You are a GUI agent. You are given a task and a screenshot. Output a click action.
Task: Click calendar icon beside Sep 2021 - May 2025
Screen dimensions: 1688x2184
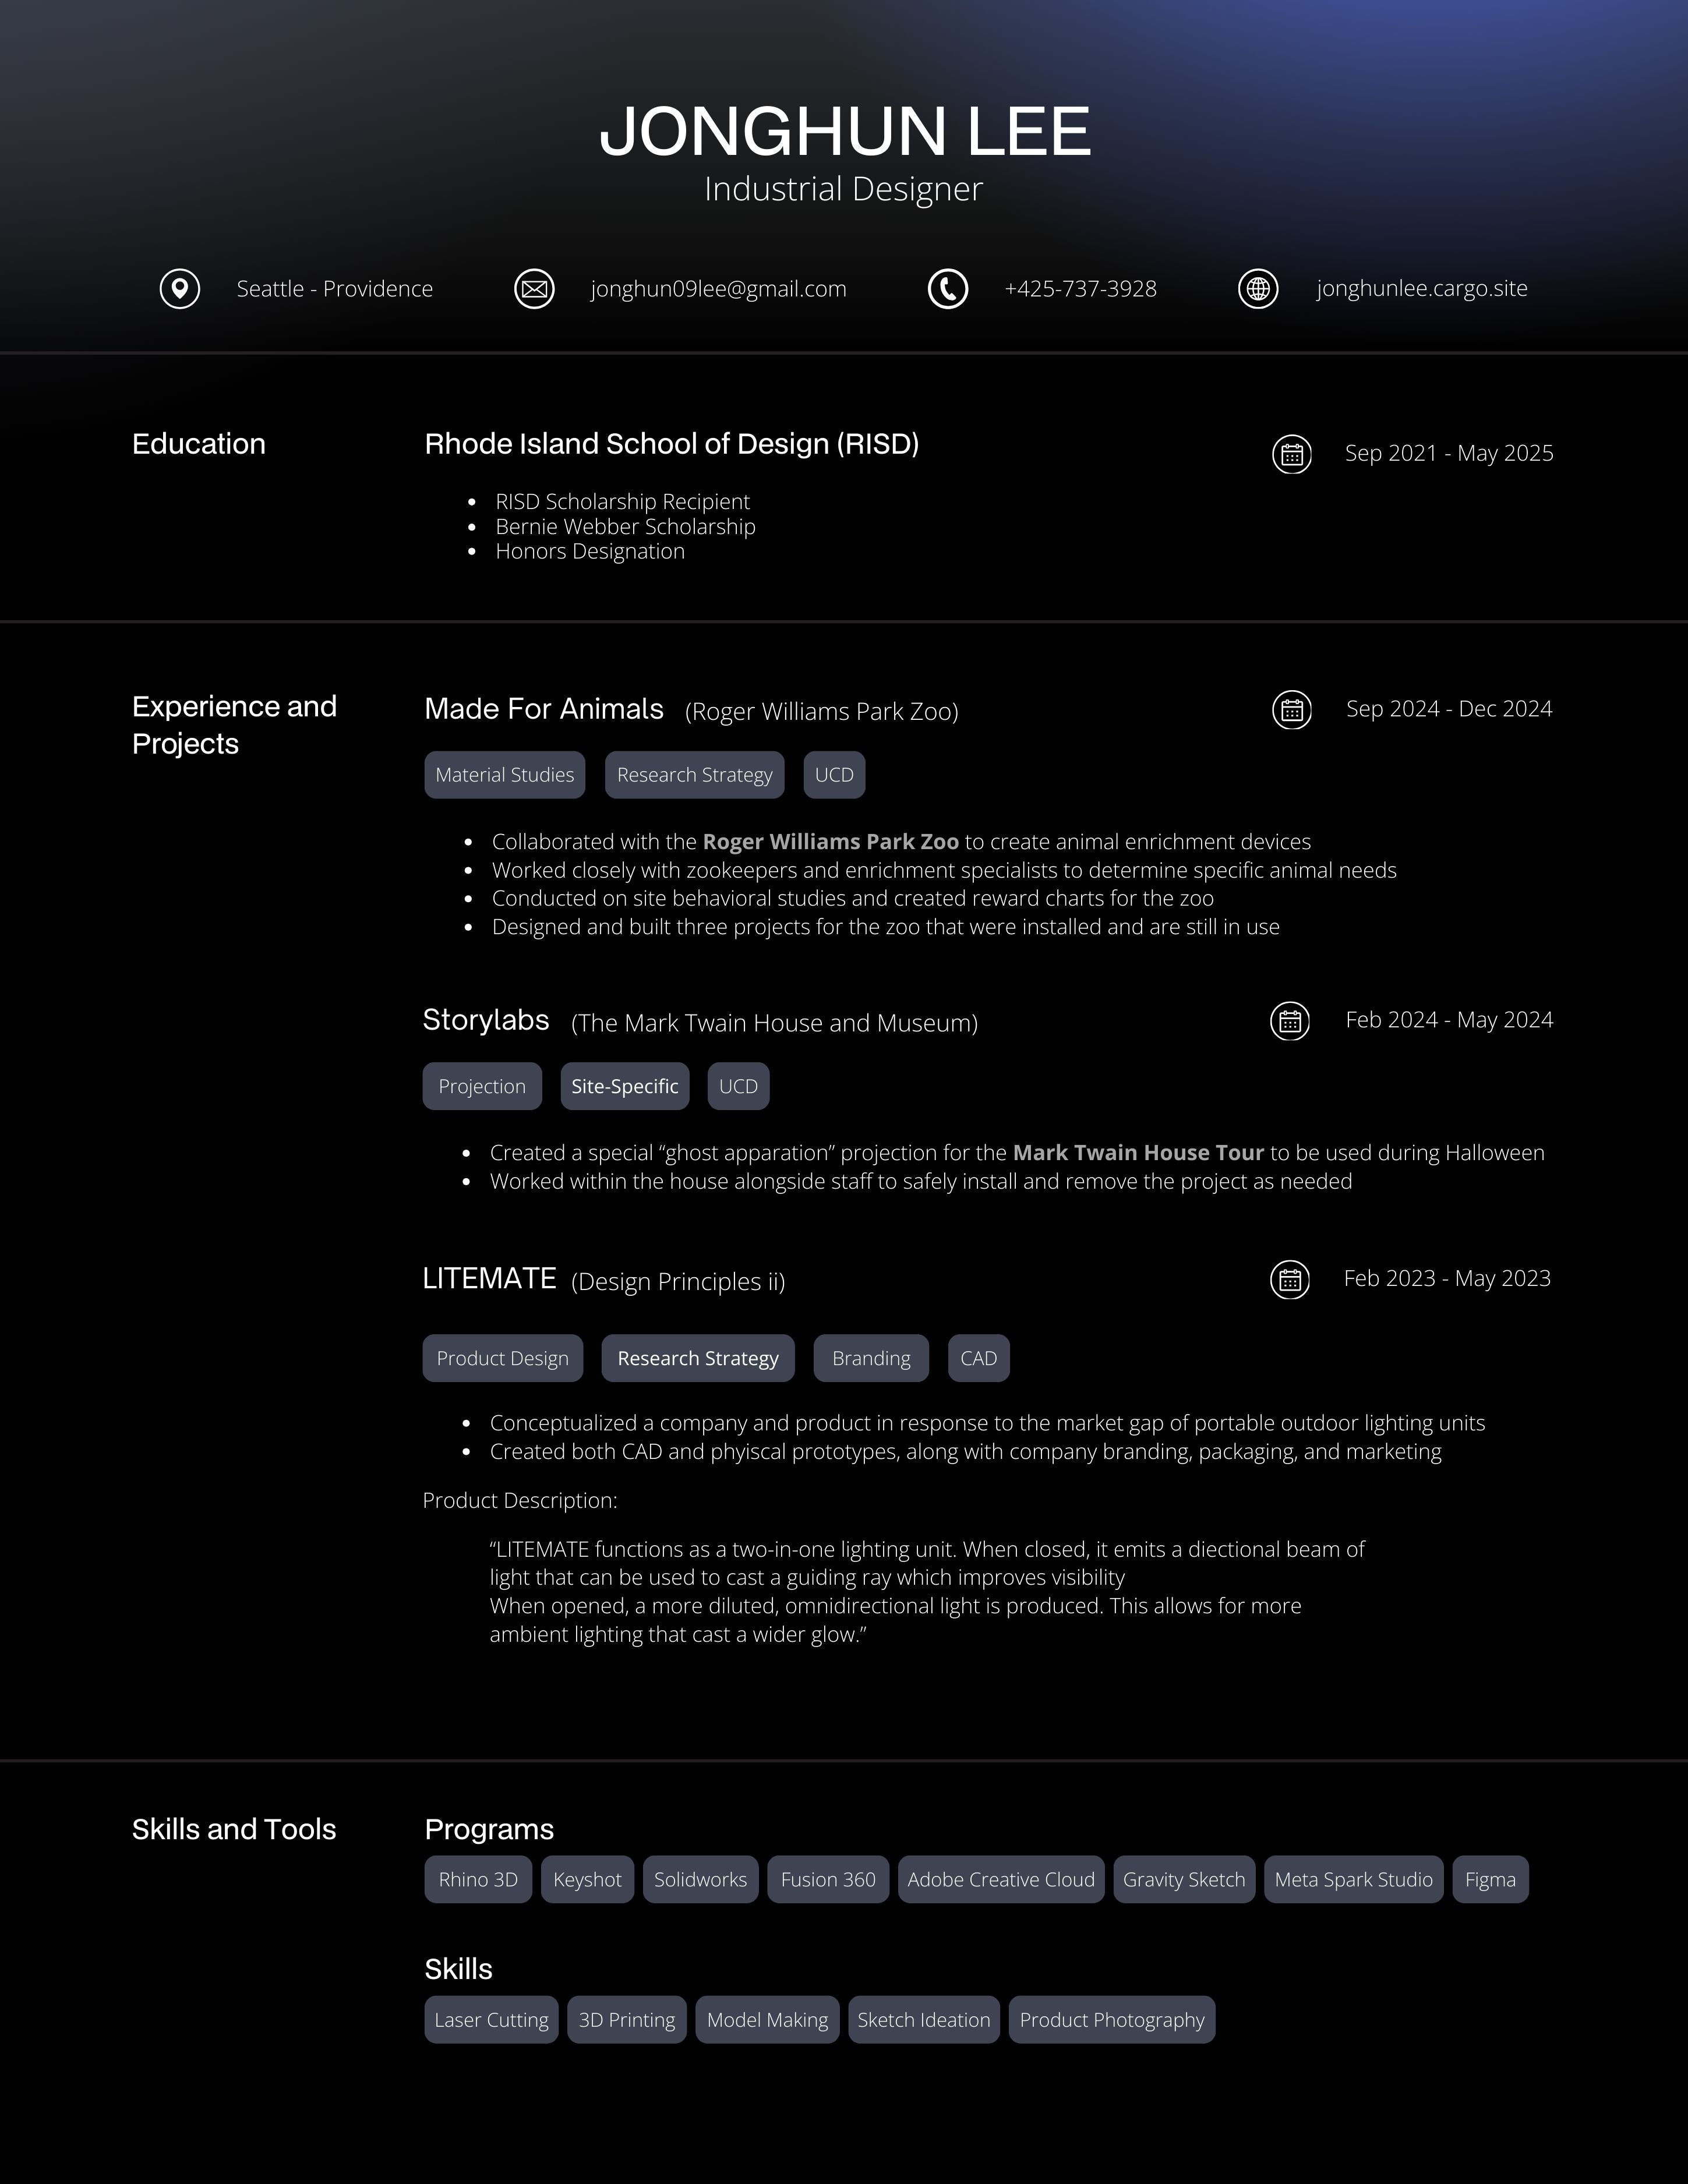(1291, 455)
